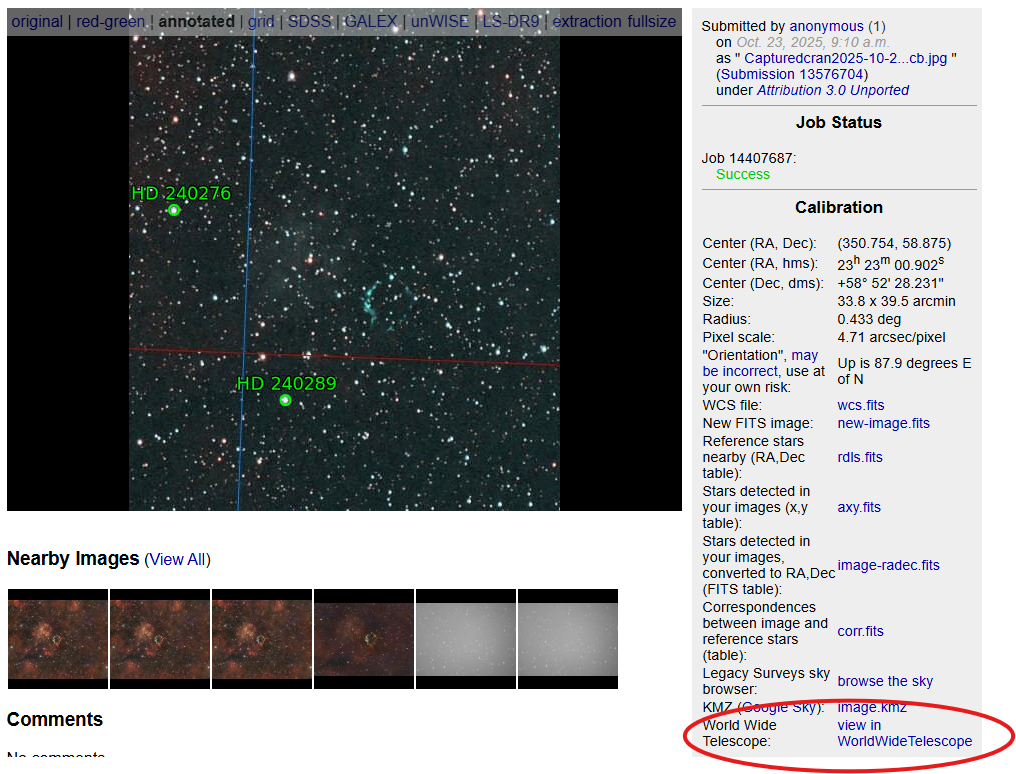The height and width of the screenshot is (774, 1016).
Task: Download the rdls.fits reference stars table
Action: pos(860,457)
